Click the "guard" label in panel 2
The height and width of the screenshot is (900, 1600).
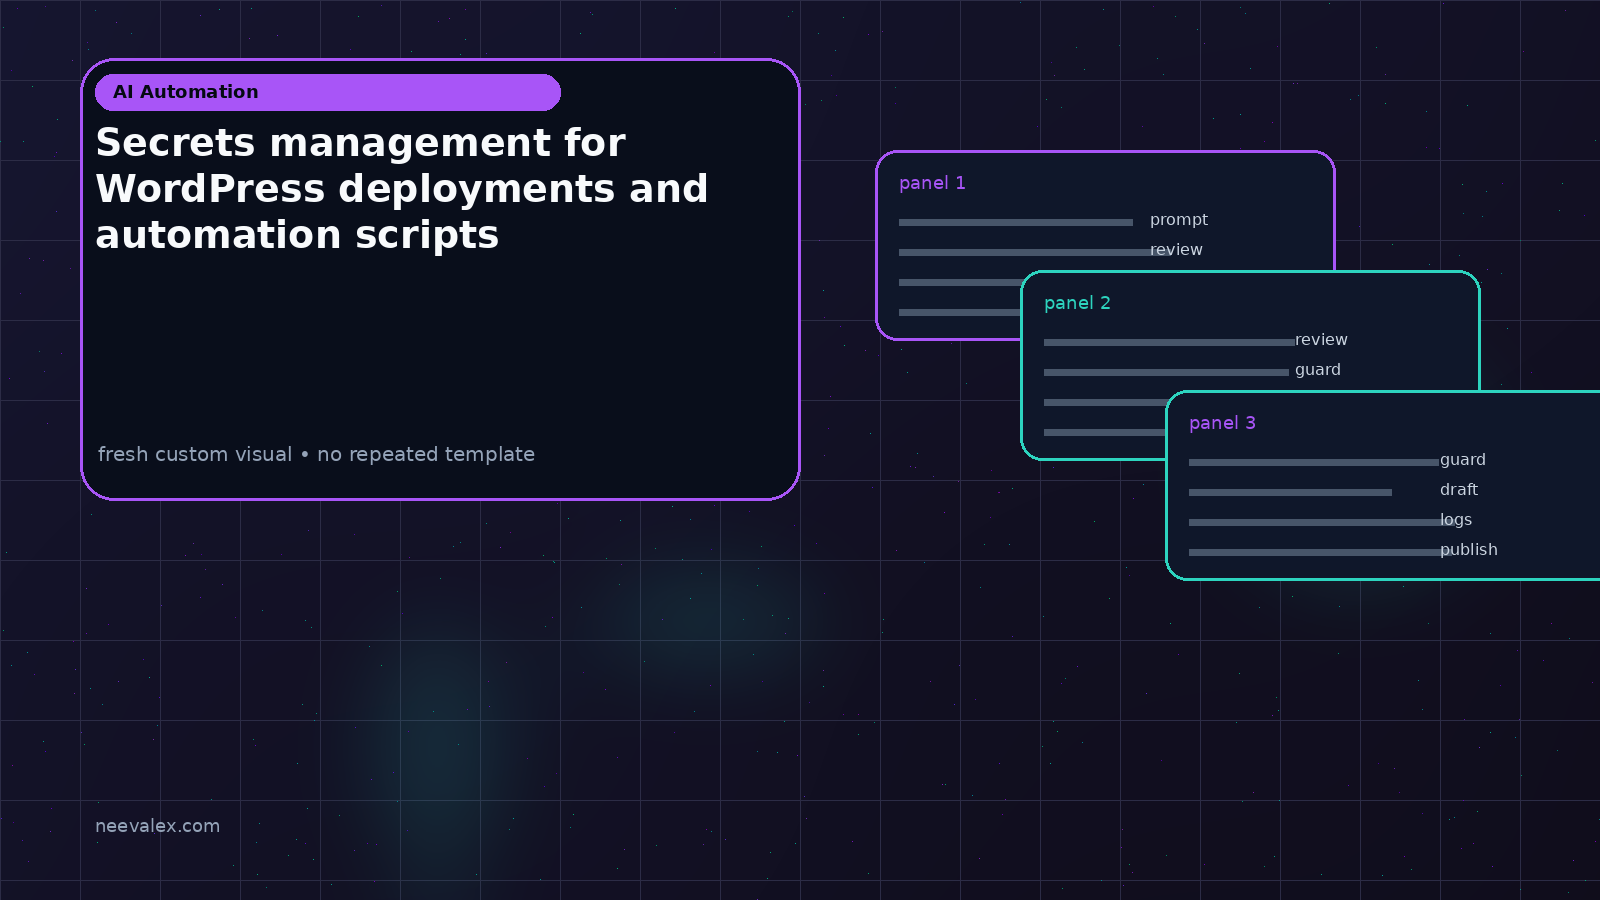1318,370
